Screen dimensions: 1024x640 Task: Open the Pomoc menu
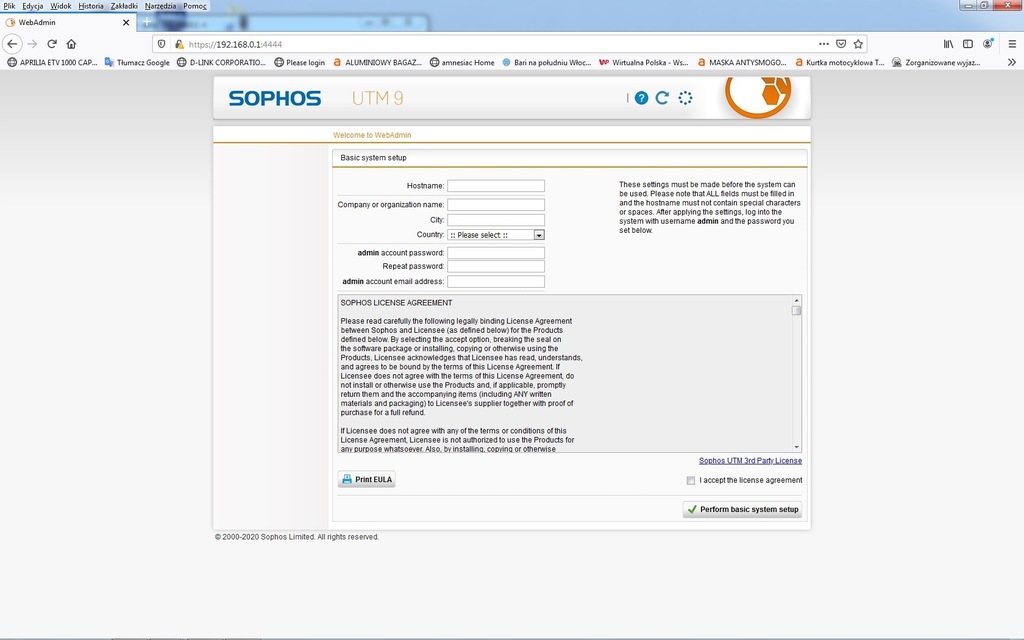pyautogui.click(x=195, y=6)
